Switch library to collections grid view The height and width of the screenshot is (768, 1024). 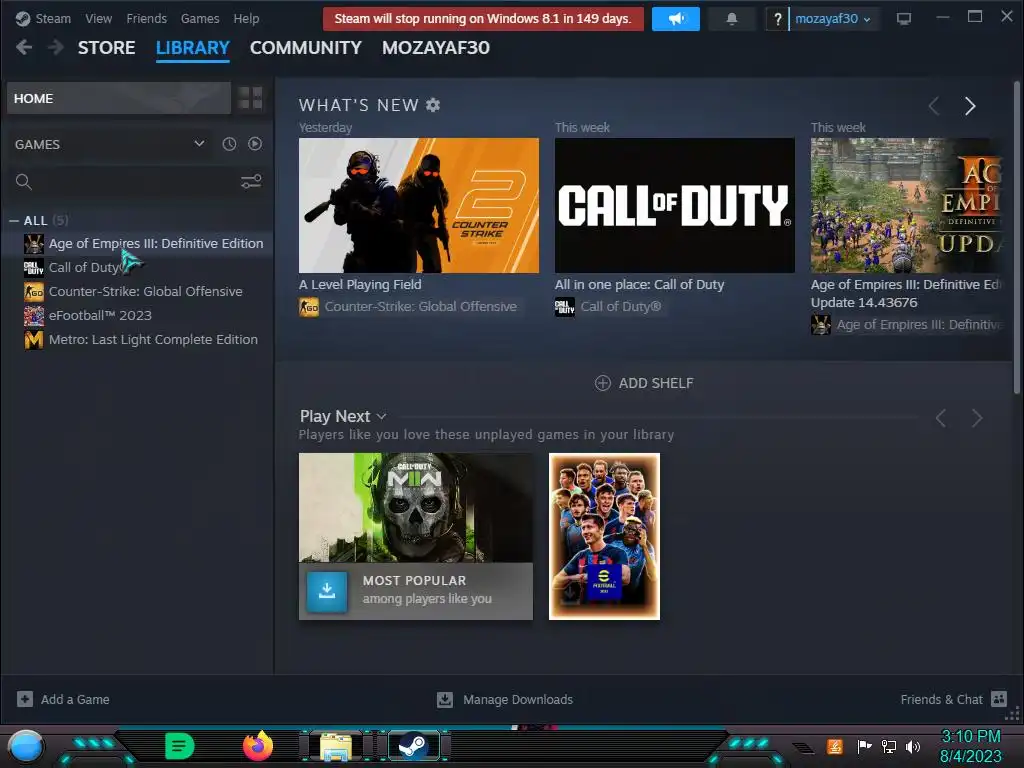(x=250, y=98)
